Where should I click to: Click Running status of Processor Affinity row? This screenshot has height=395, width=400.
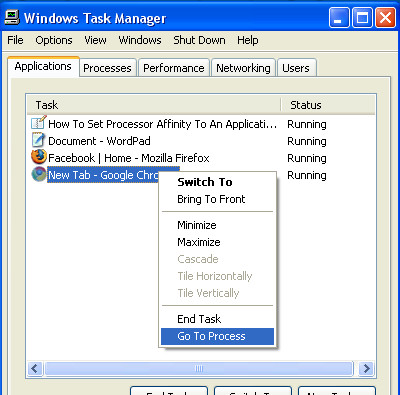point(307,124)
